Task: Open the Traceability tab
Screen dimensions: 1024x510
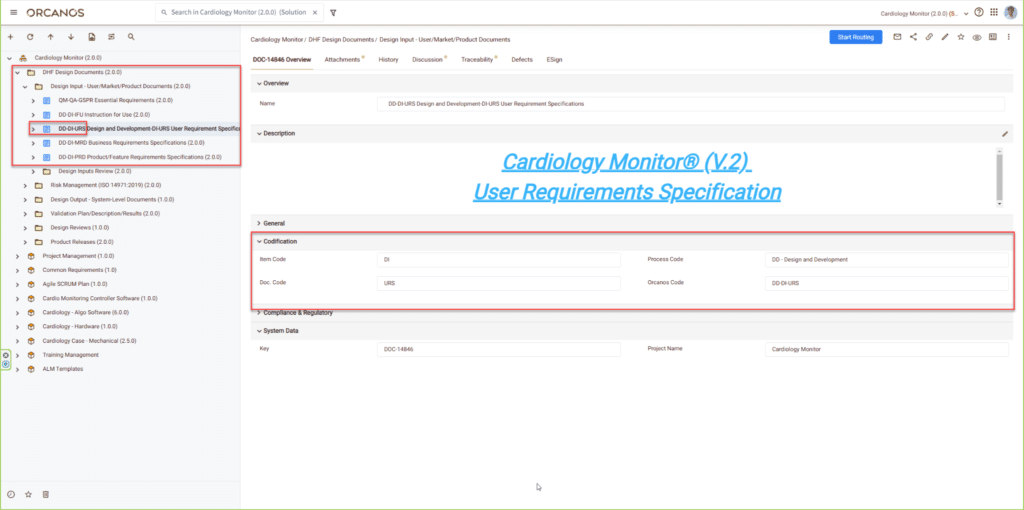Action: click(x=479, y=59)
